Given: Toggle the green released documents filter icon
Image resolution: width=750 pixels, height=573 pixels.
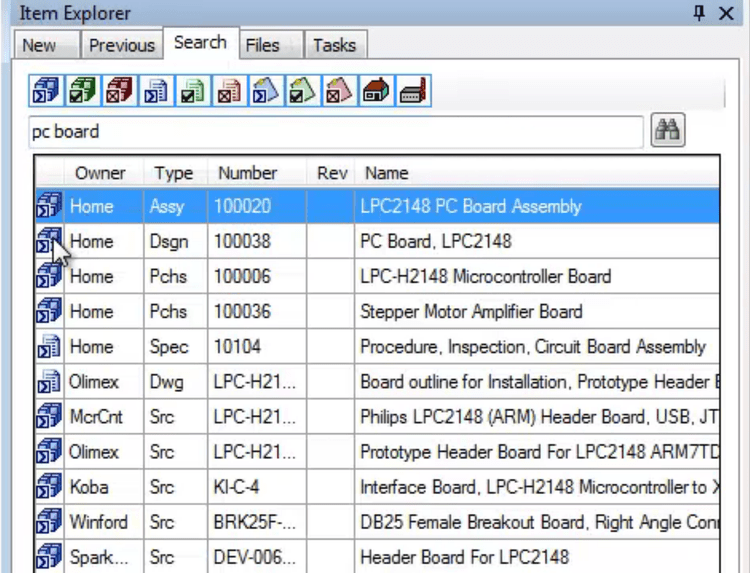Looking at the screenshot, I should pos(193,90).
